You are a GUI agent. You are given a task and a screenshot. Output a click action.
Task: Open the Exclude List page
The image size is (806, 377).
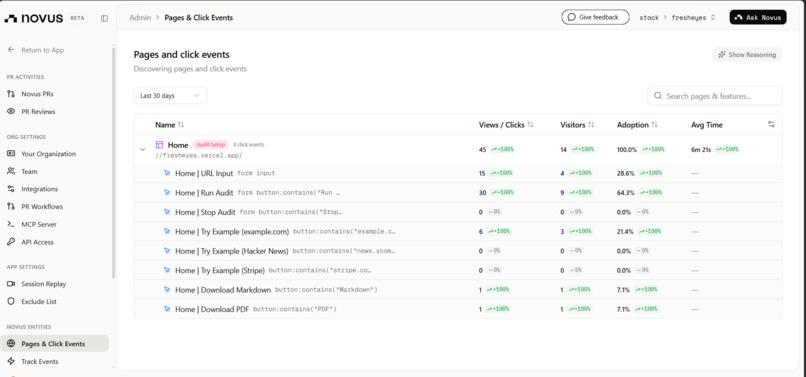[39, 301]
